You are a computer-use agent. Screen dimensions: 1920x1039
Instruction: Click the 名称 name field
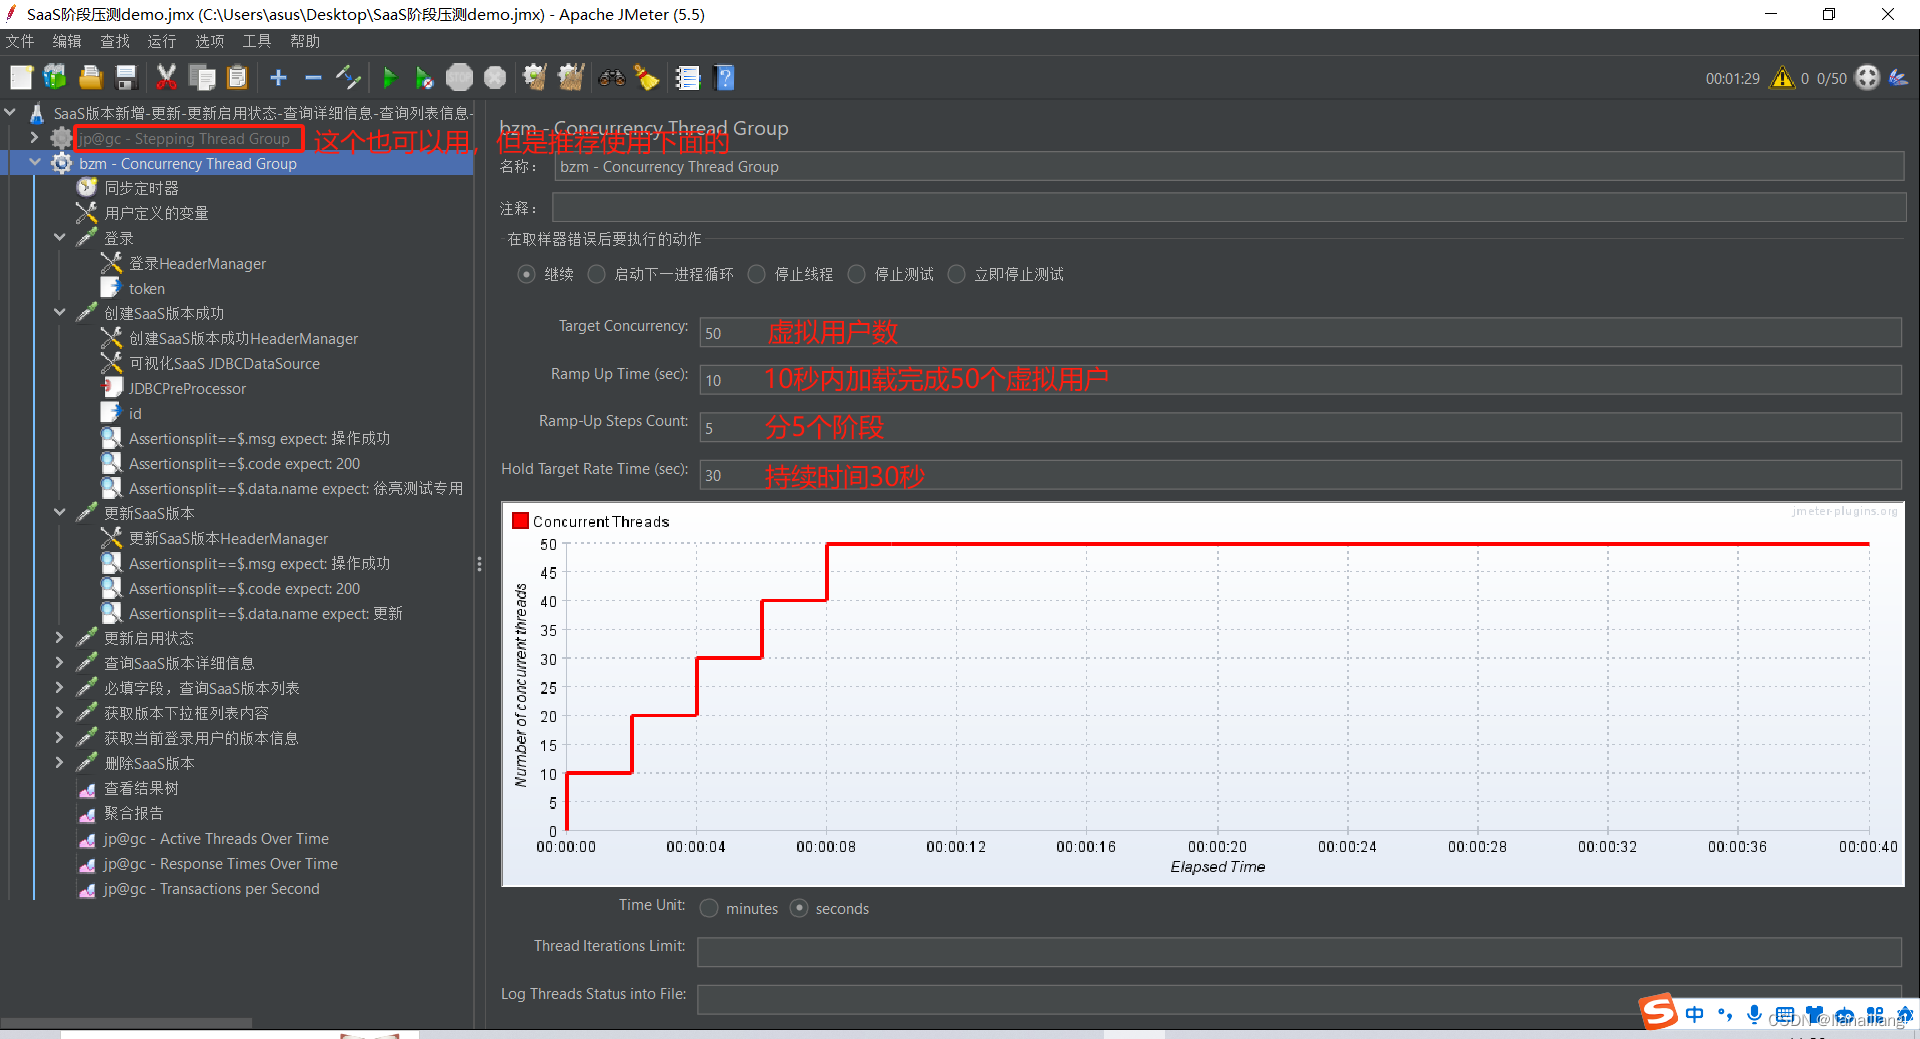pyautogui.click(x=1229, y=166)
